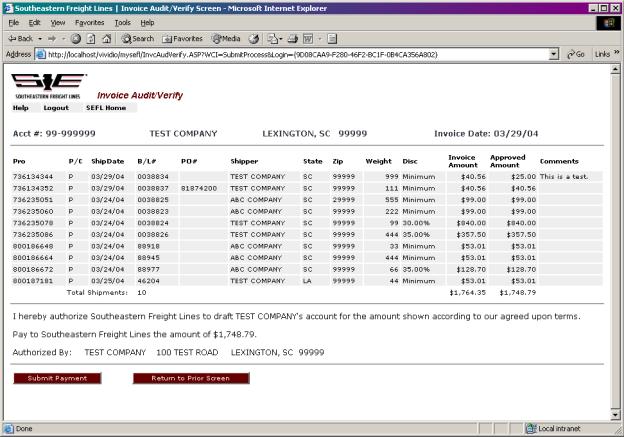Open the Favorites menu in menu bar
Viewport: 624px width, 437px height.
(x=89, y=22)
